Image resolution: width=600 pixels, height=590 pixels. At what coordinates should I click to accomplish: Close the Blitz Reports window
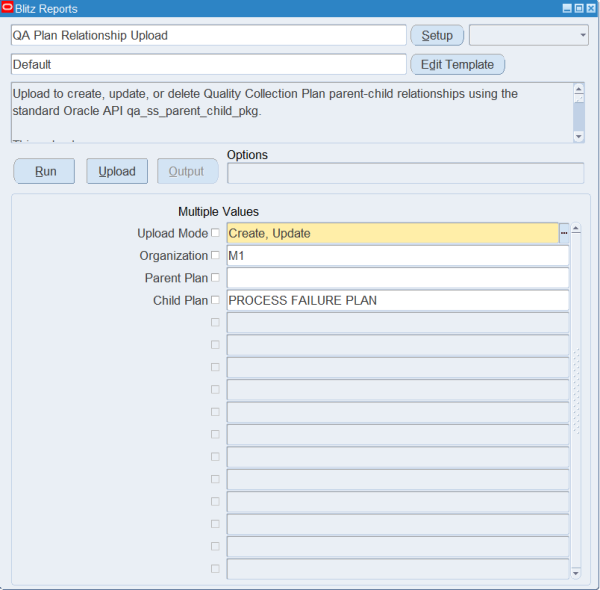pyautogui.click(x=591, y=8)
